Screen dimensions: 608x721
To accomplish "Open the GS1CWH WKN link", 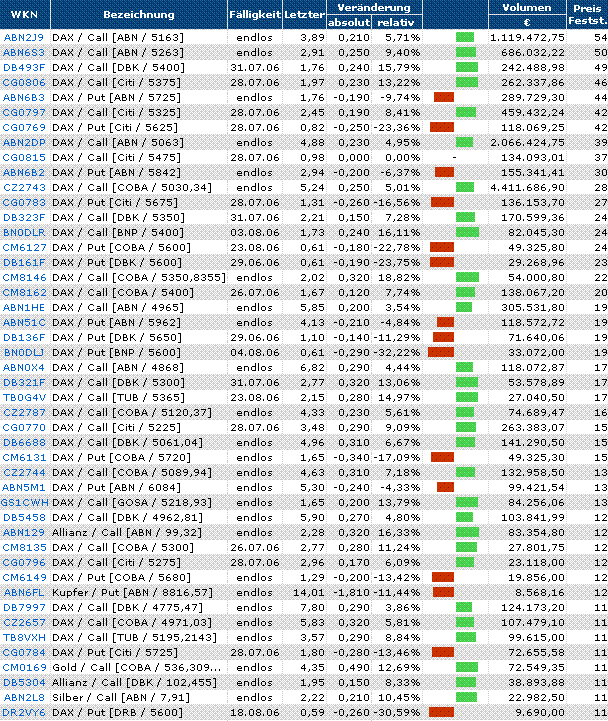I will pos(24,503).
